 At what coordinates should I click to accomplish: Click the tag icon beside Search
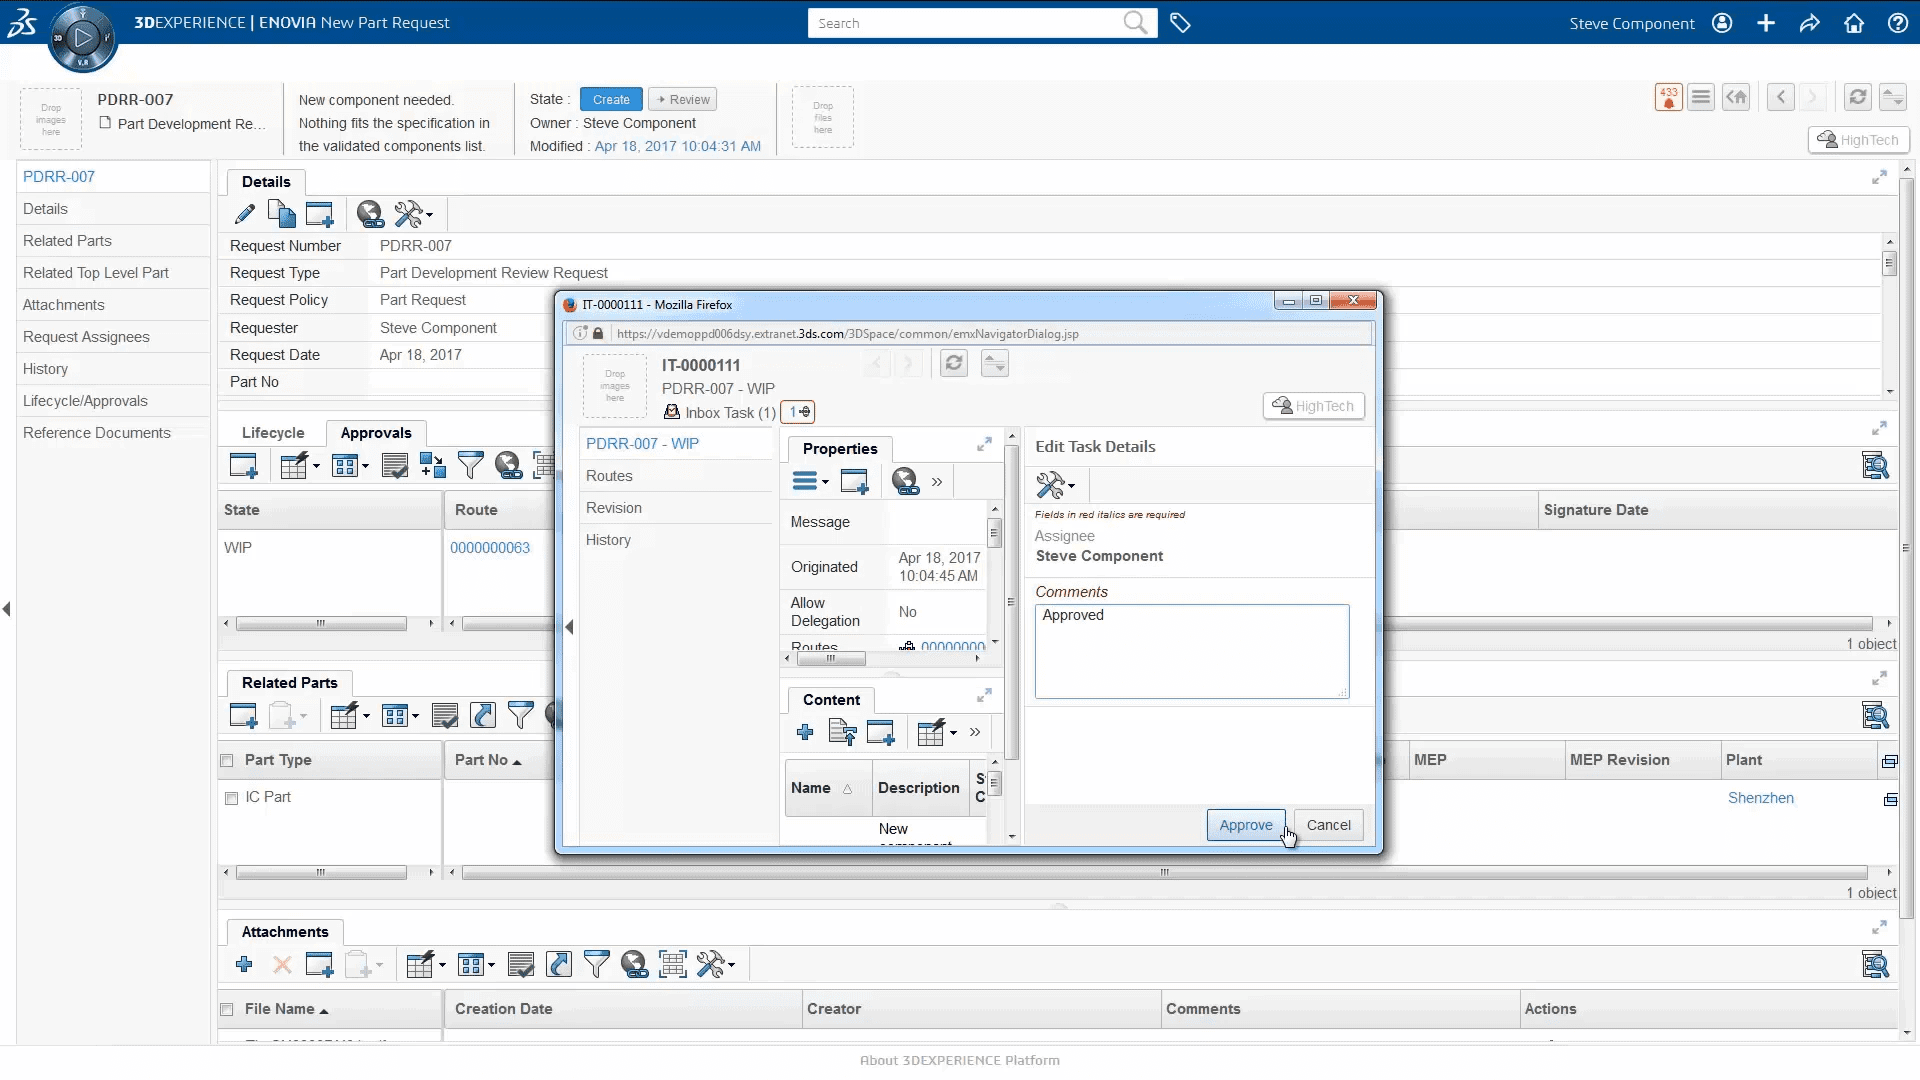click(1180, 23)
